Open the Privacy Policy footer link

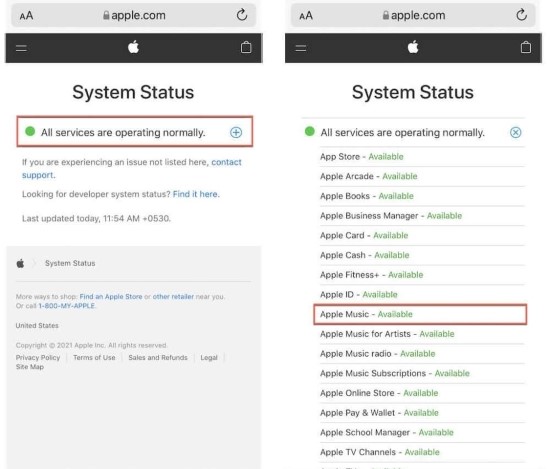(38, 357)
